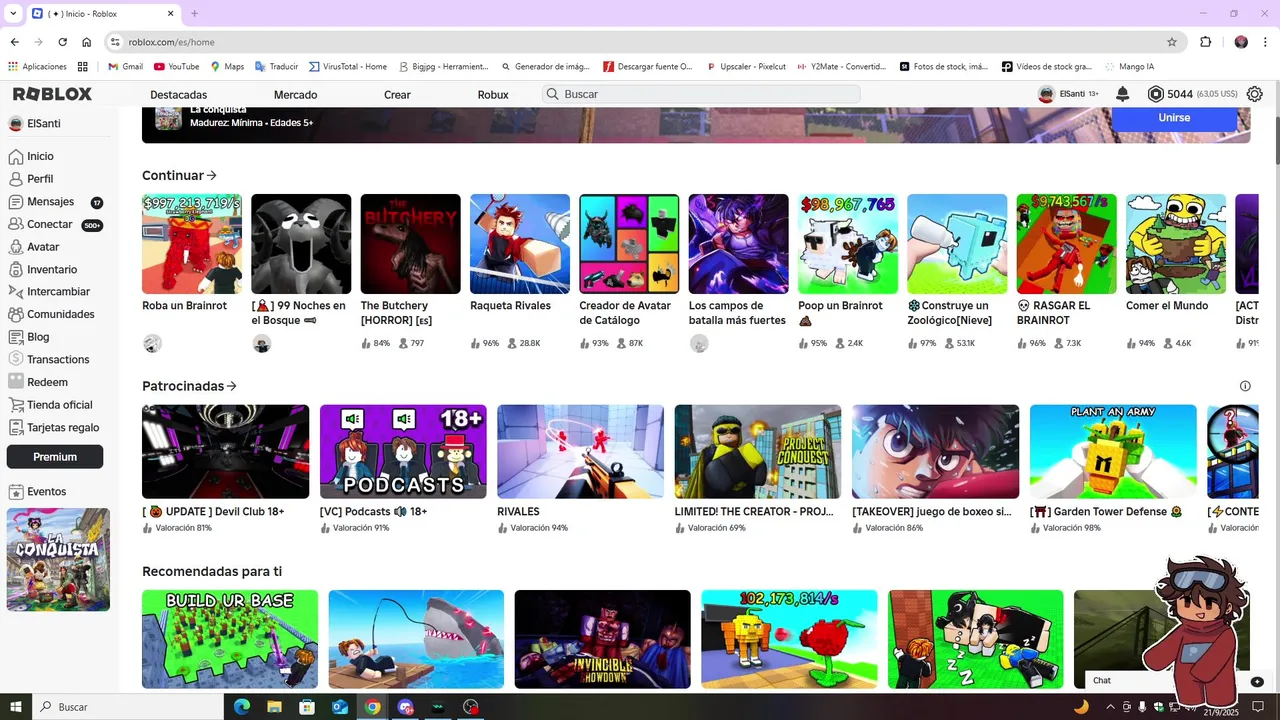Open the Mango IA bookmark
Viewport: 1280px width, 720px height.
(1128, 67)
